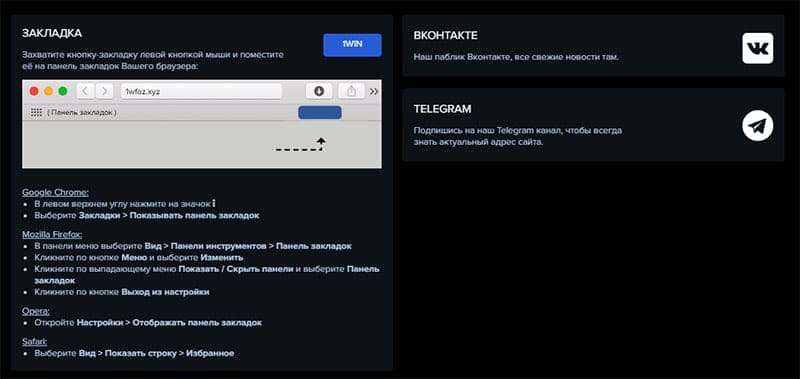Click text 'Закладки > Показывать панель закладок'
The width and height of the screenshot is (800, 379).
[x=169, y=215]
